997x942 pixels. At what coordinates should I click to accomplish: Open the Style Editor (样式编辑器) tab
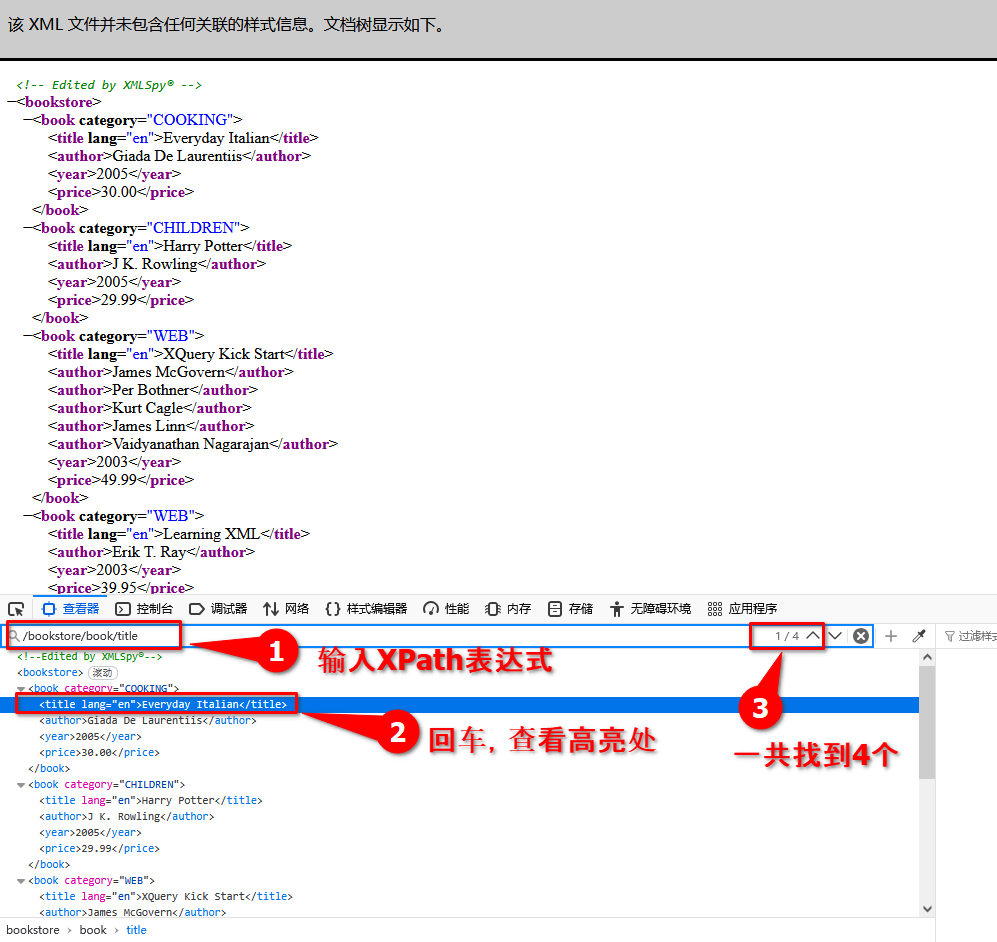(366, 609)
